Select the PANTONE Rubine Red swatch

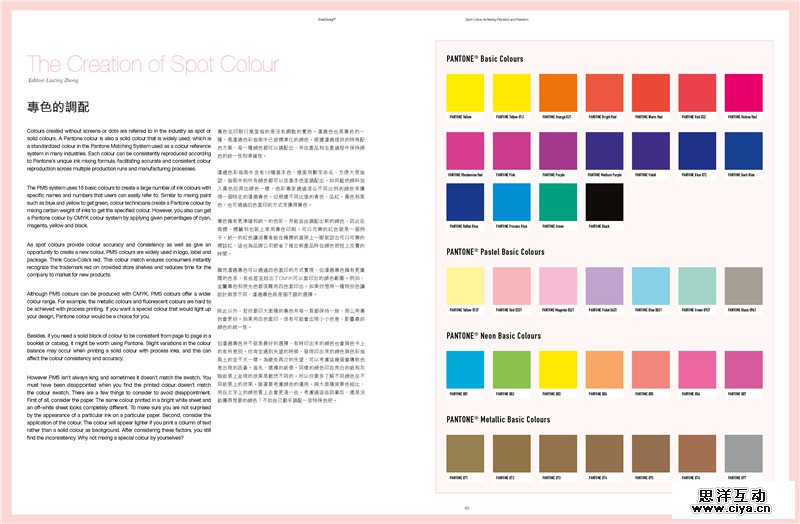point(741,93)
